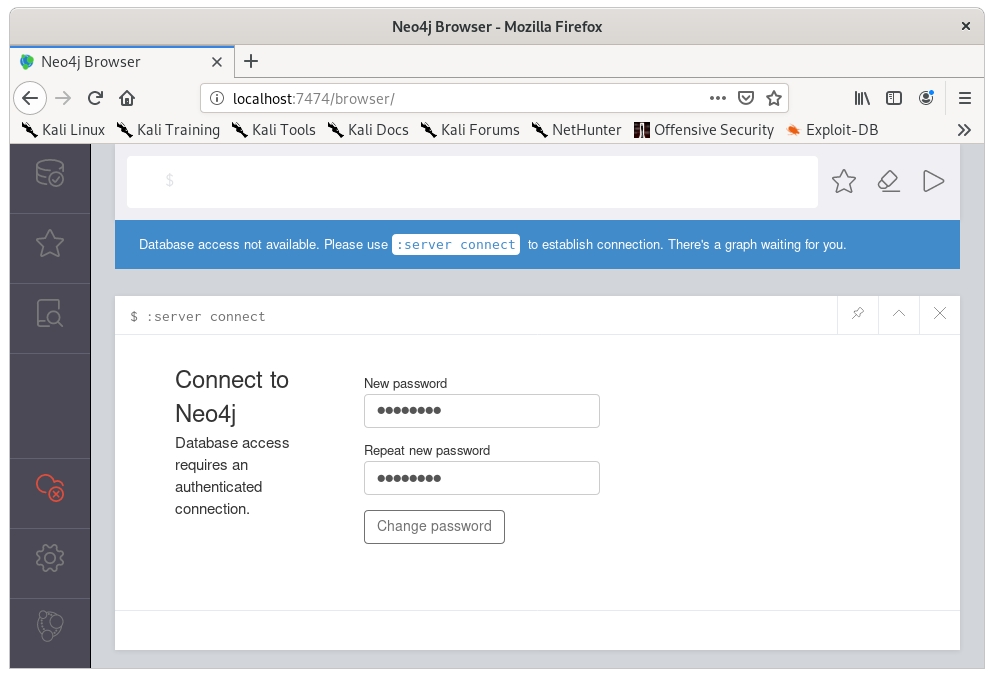This screenshot has height=678, width=994.
Task: Open Kali Training bookmark
Action: pyautogui.click(x=168, y=130)
